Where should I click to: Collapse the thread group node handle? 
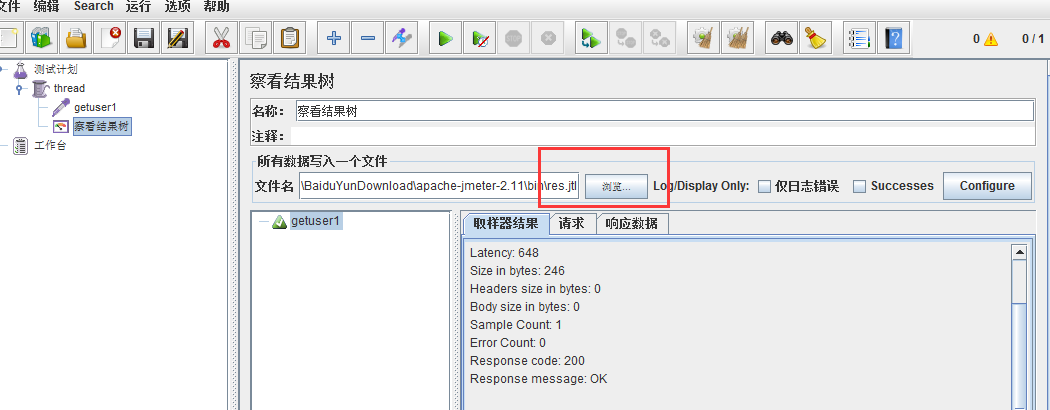[x=19, y=89]
